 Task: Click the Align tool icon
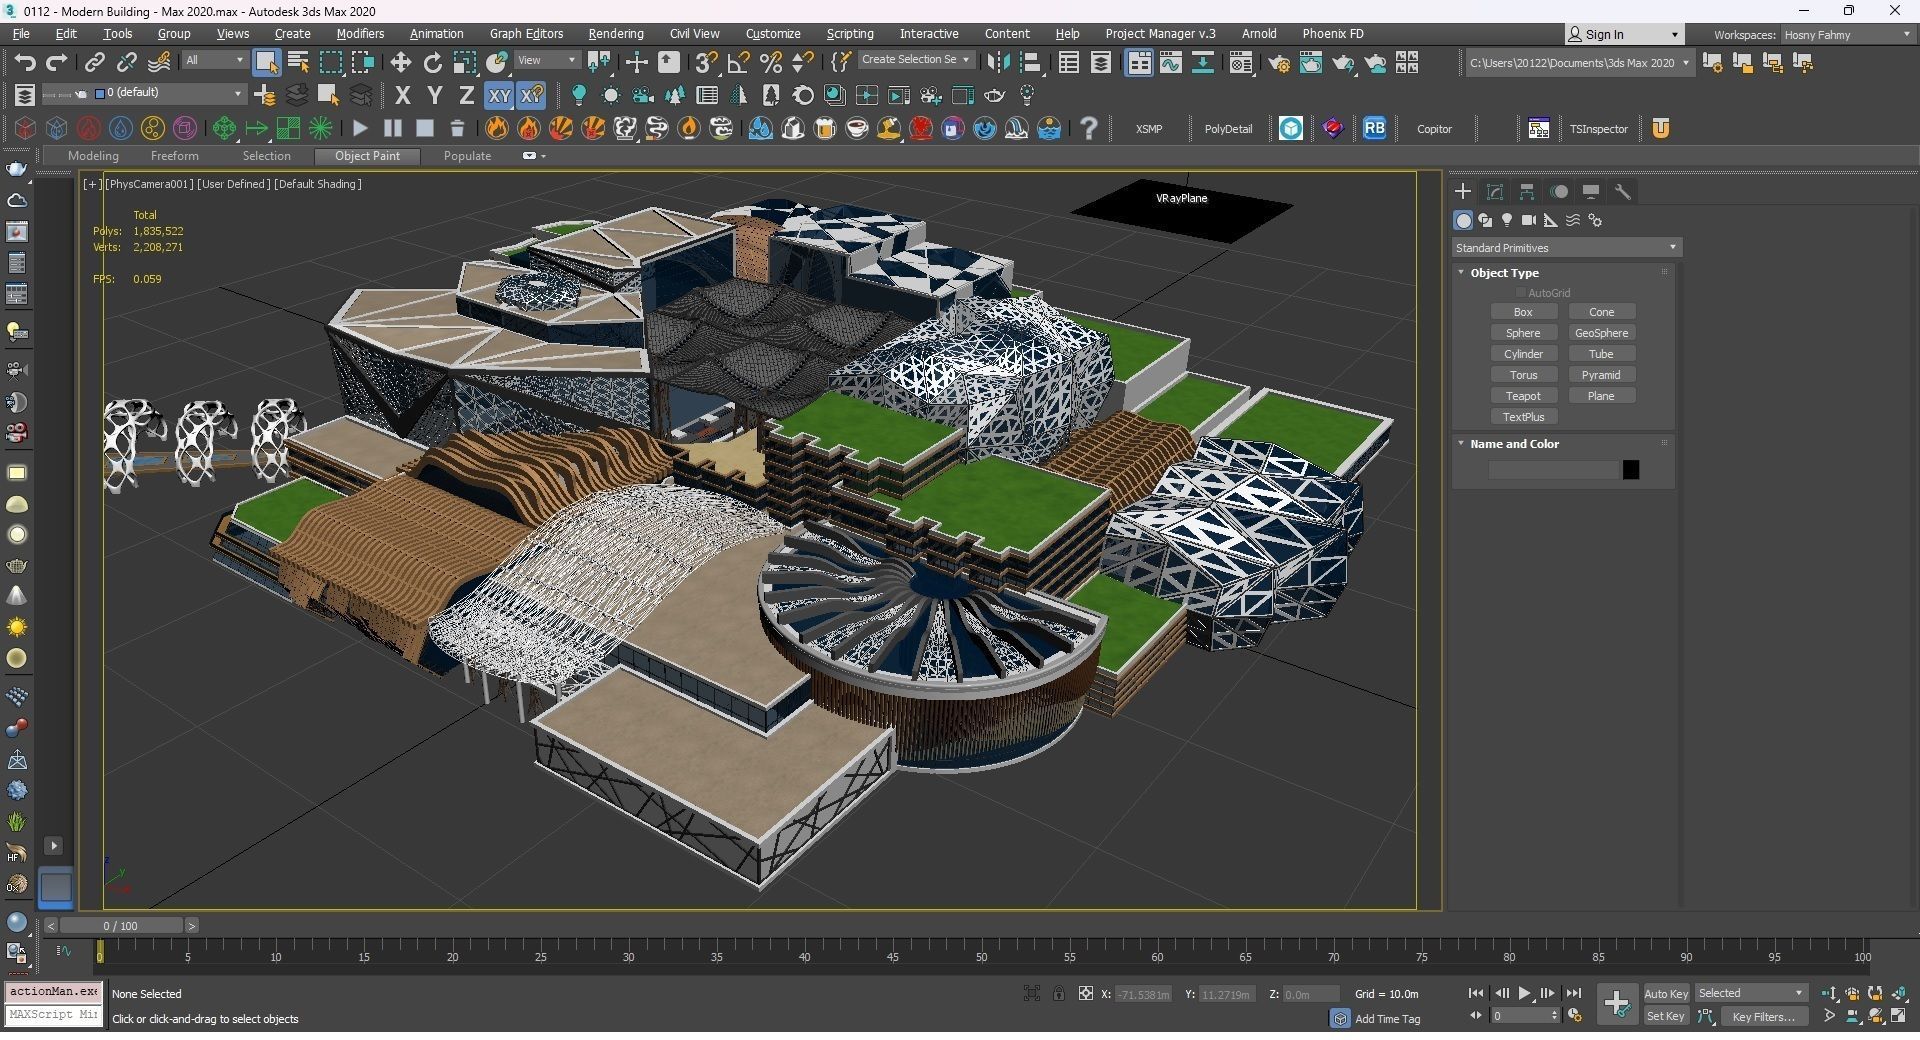[x=1030, y=63]
